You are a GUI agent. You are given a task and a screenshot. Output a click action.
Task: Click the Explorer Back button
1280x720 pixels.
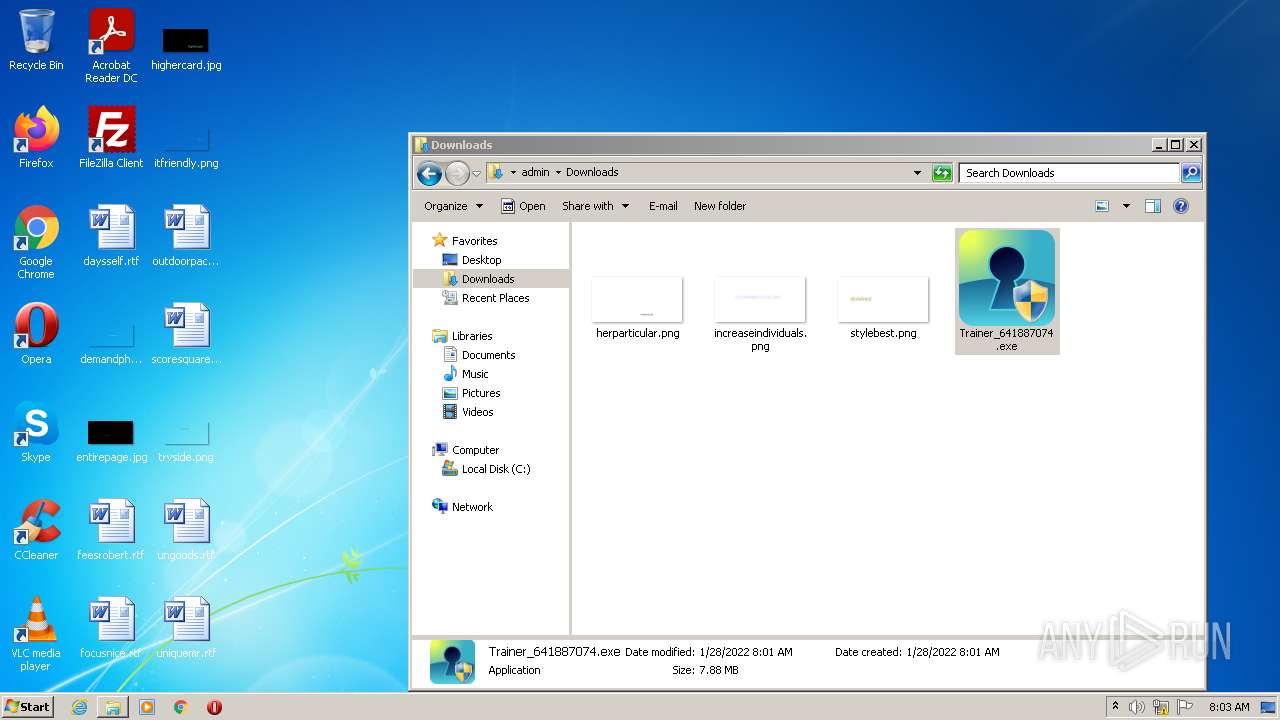pos(429,173)
